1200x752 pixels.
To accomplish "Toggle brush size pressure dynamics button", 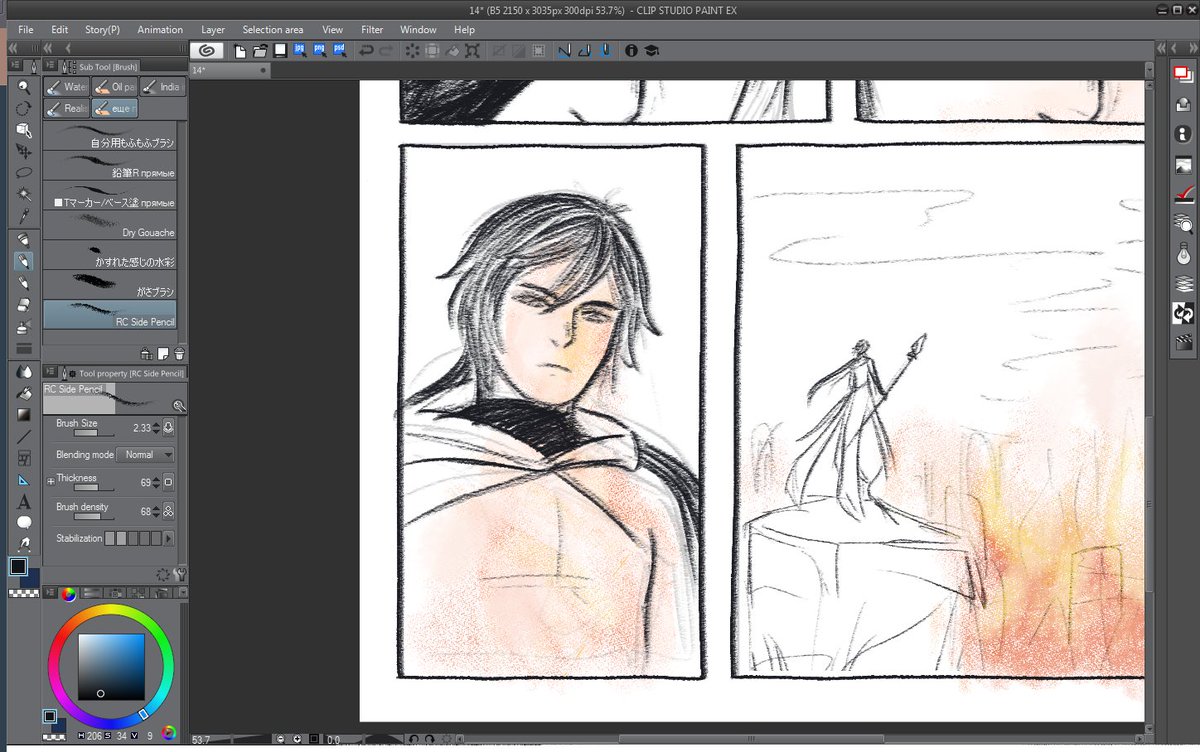I will click(168, 428).
